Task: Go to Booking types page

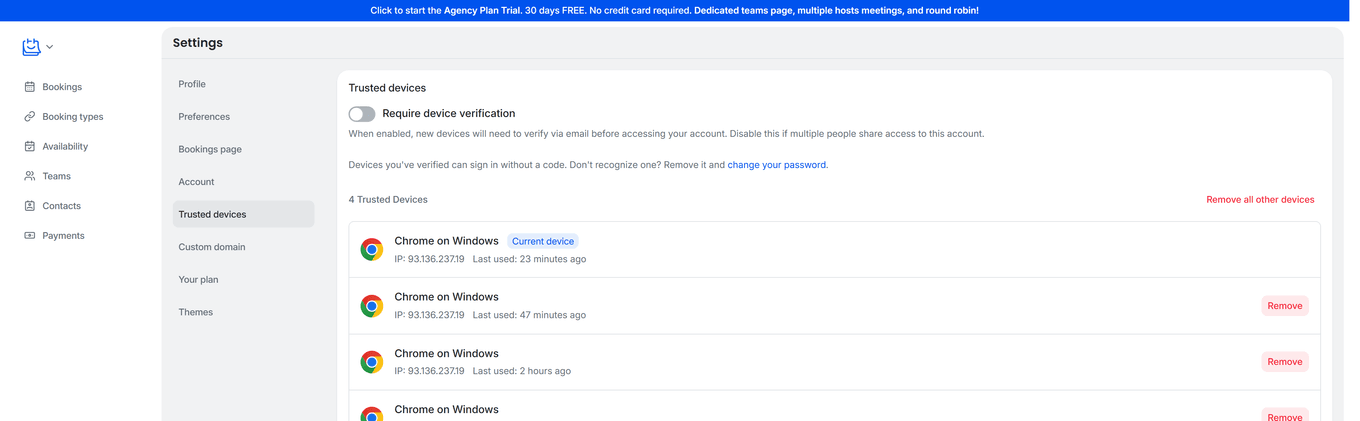Action: point(73,117)
